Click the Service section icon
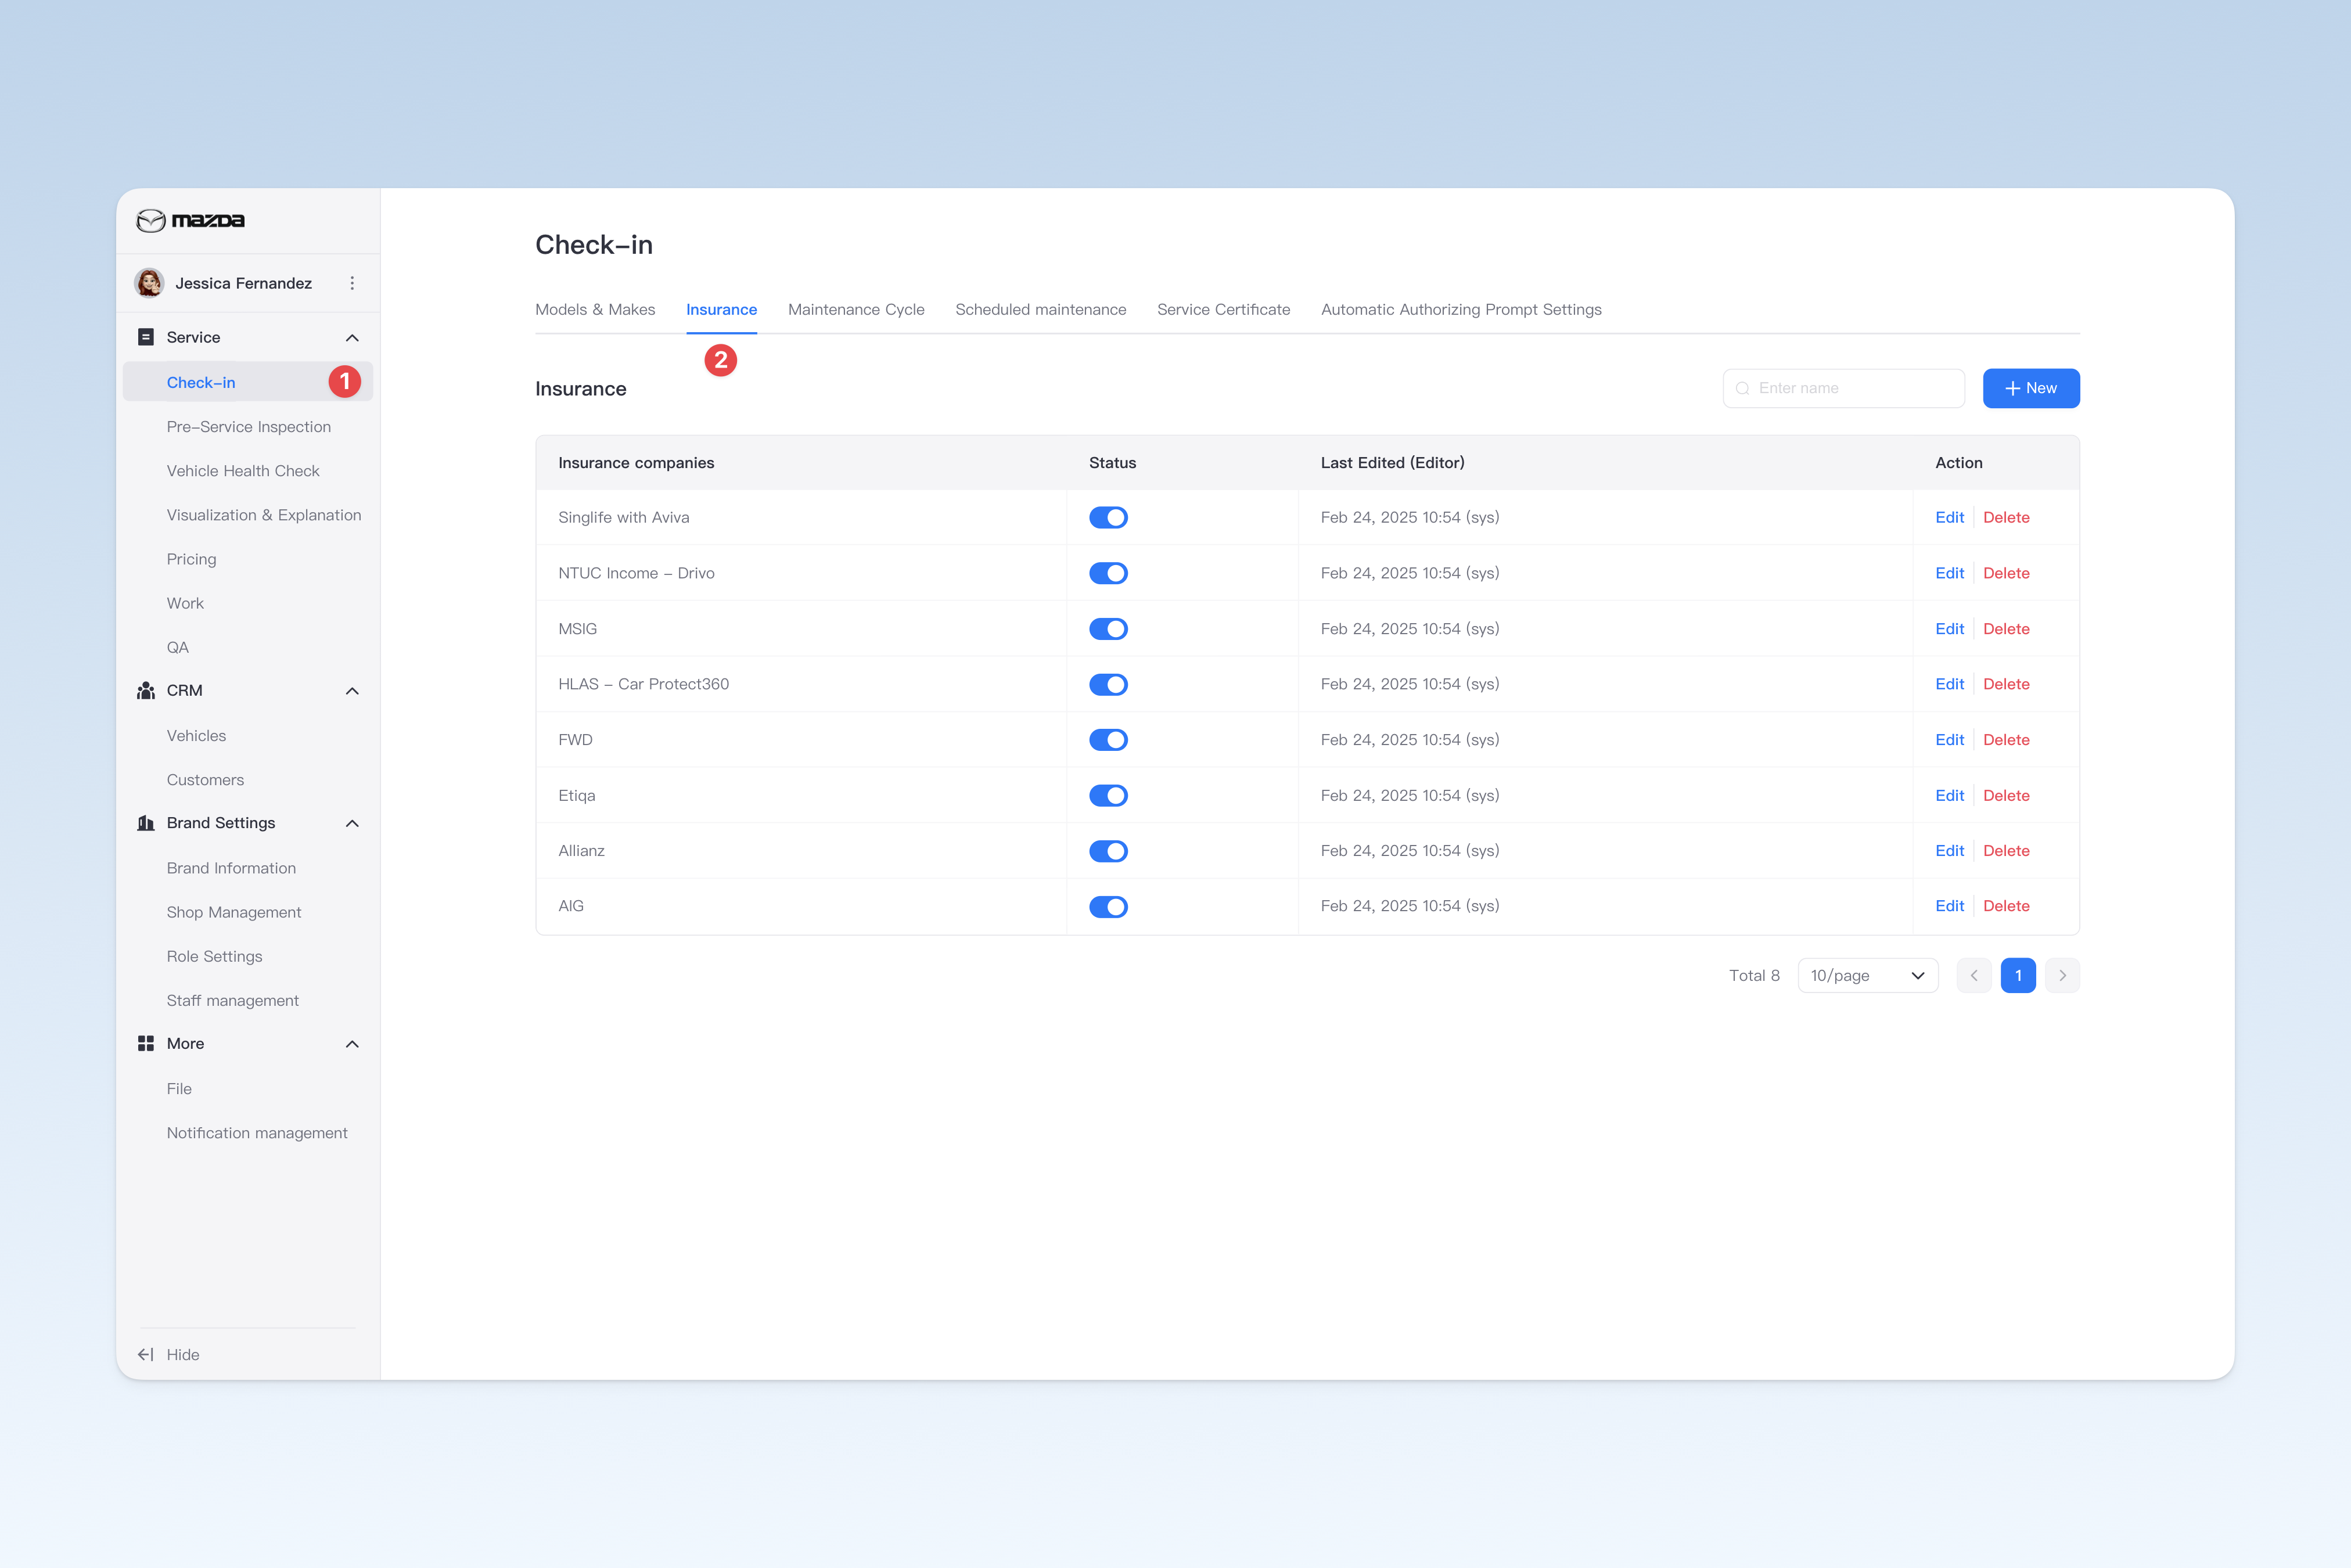The height and width of the screenshot is (1568, 2351). click(x=146, y=337)
